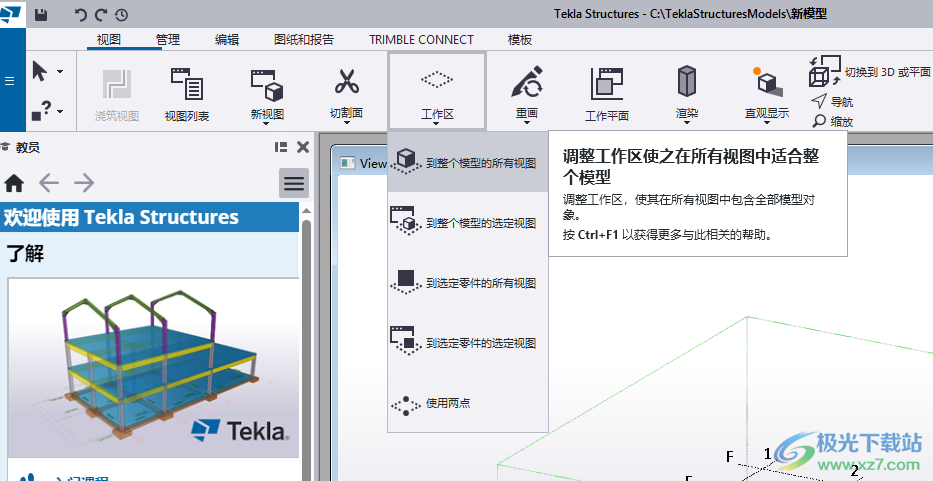Click 切换到 3D 或平面
933x481 pixels.
point(869,71)
